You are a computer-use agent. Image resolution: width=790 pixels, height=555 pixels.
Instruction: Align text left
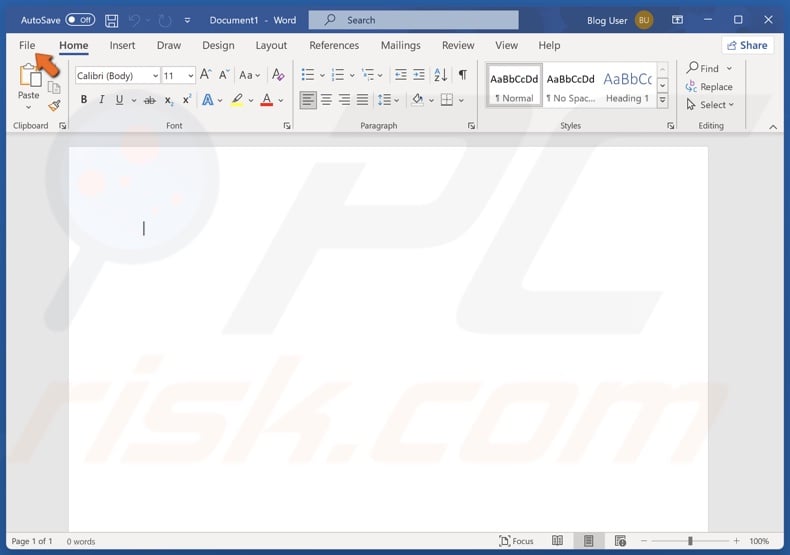pyautogui.click(x=308, y=100)
